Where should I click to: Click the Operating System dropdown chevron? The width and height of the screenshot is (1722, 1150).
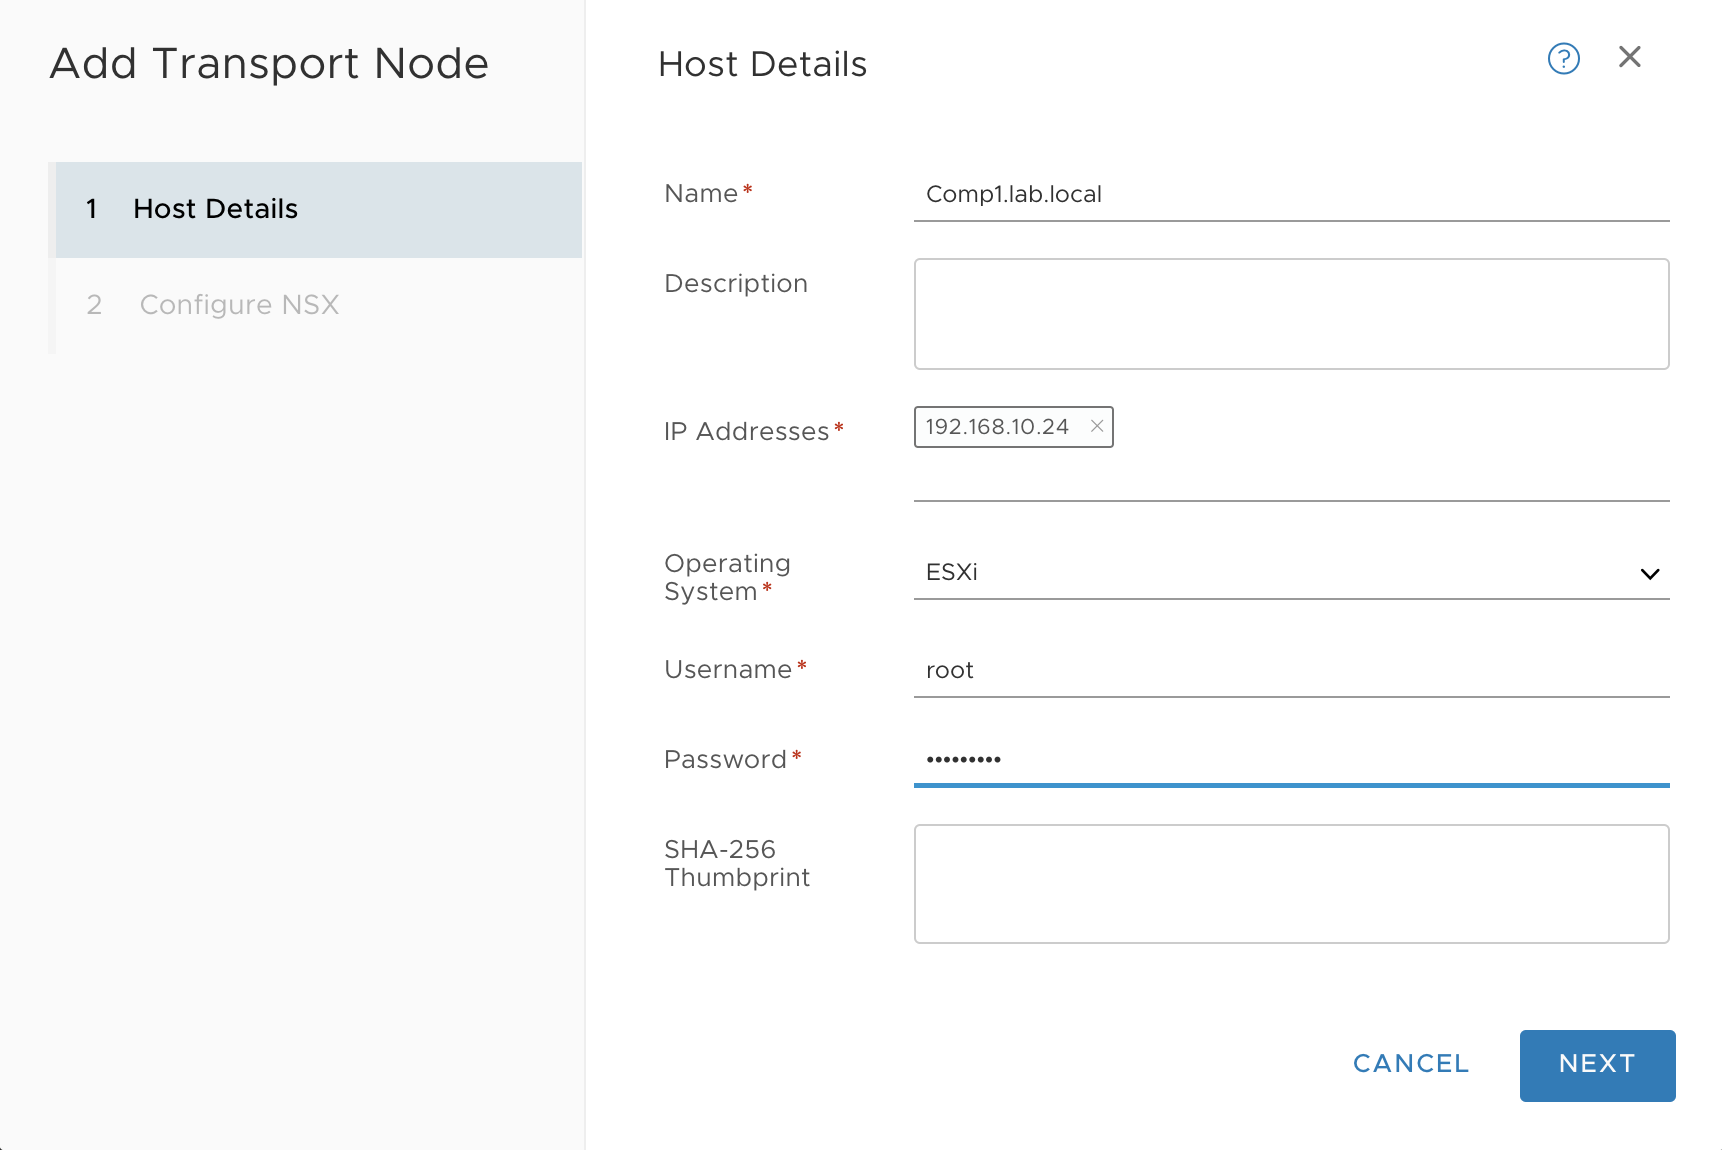pyautogui.click(x=1649, y=573)
